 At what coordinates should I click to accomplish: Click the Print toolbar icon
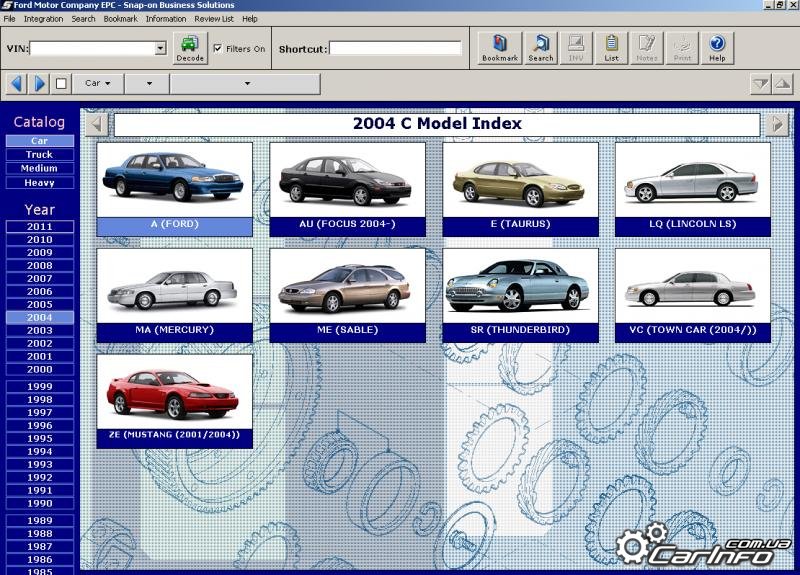(x=682, y=48)
